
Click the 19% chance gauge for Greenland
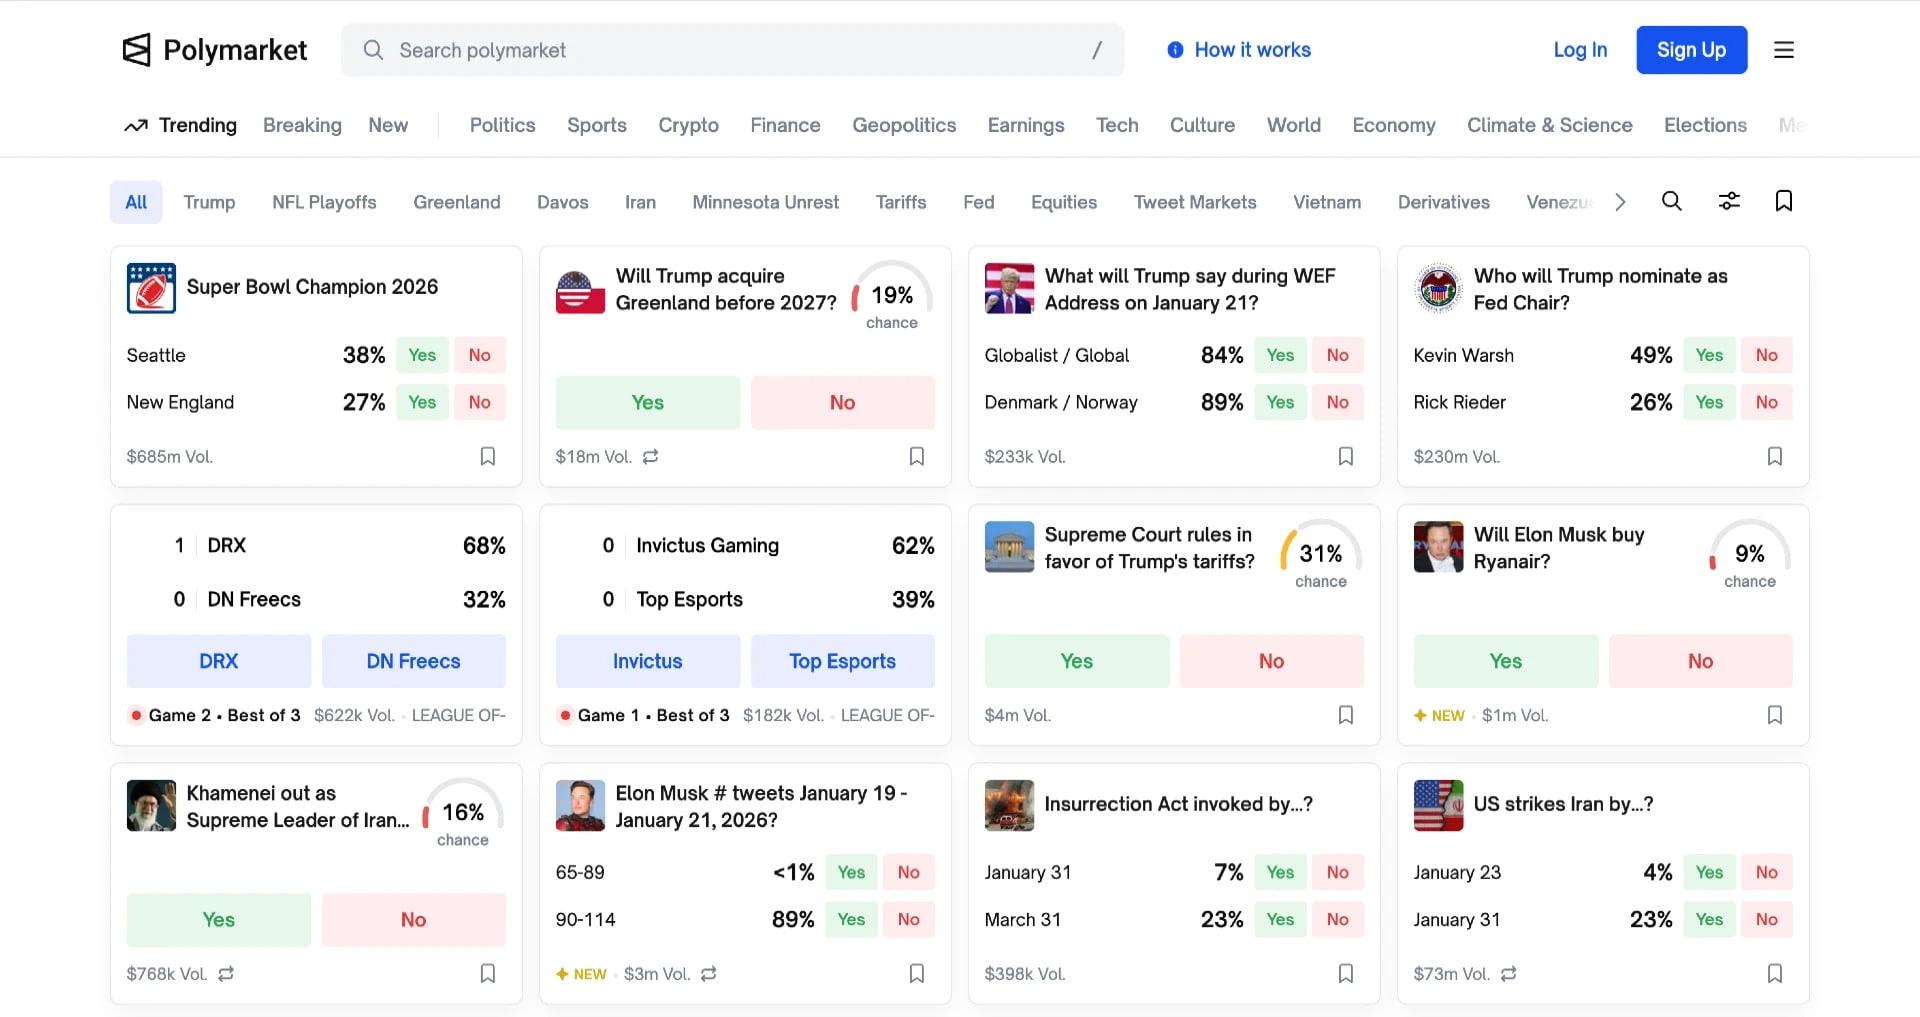(x=892, y=297)
